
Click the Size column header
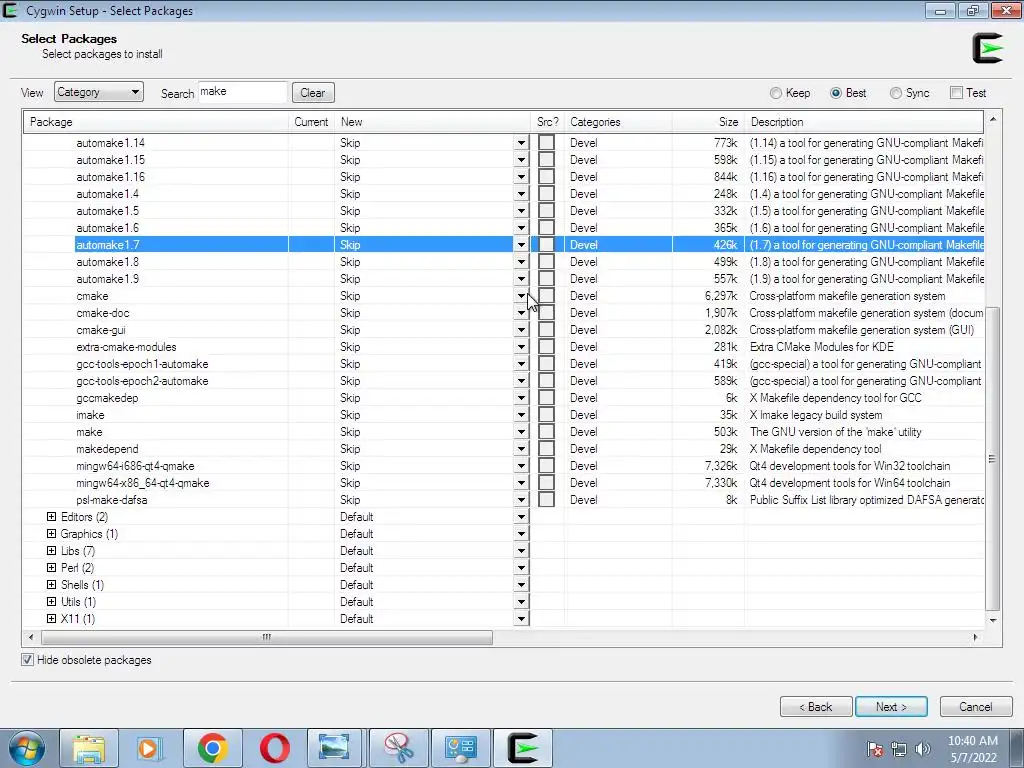point(709,122)
